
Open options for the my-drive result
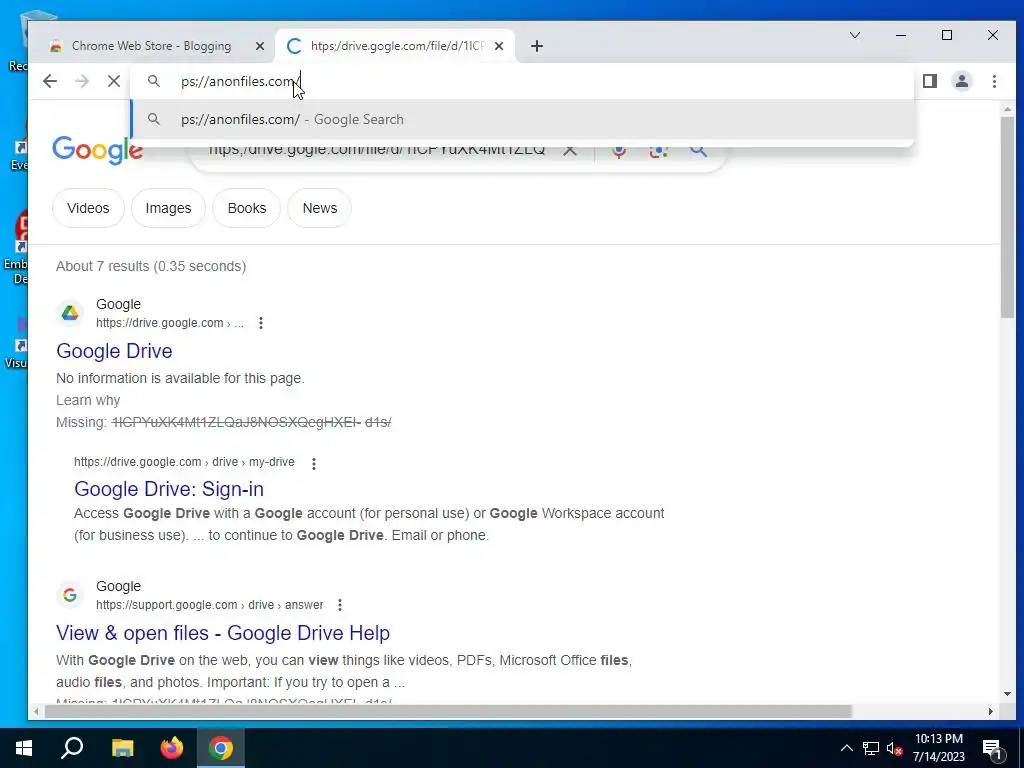click(x=313, y=464)
